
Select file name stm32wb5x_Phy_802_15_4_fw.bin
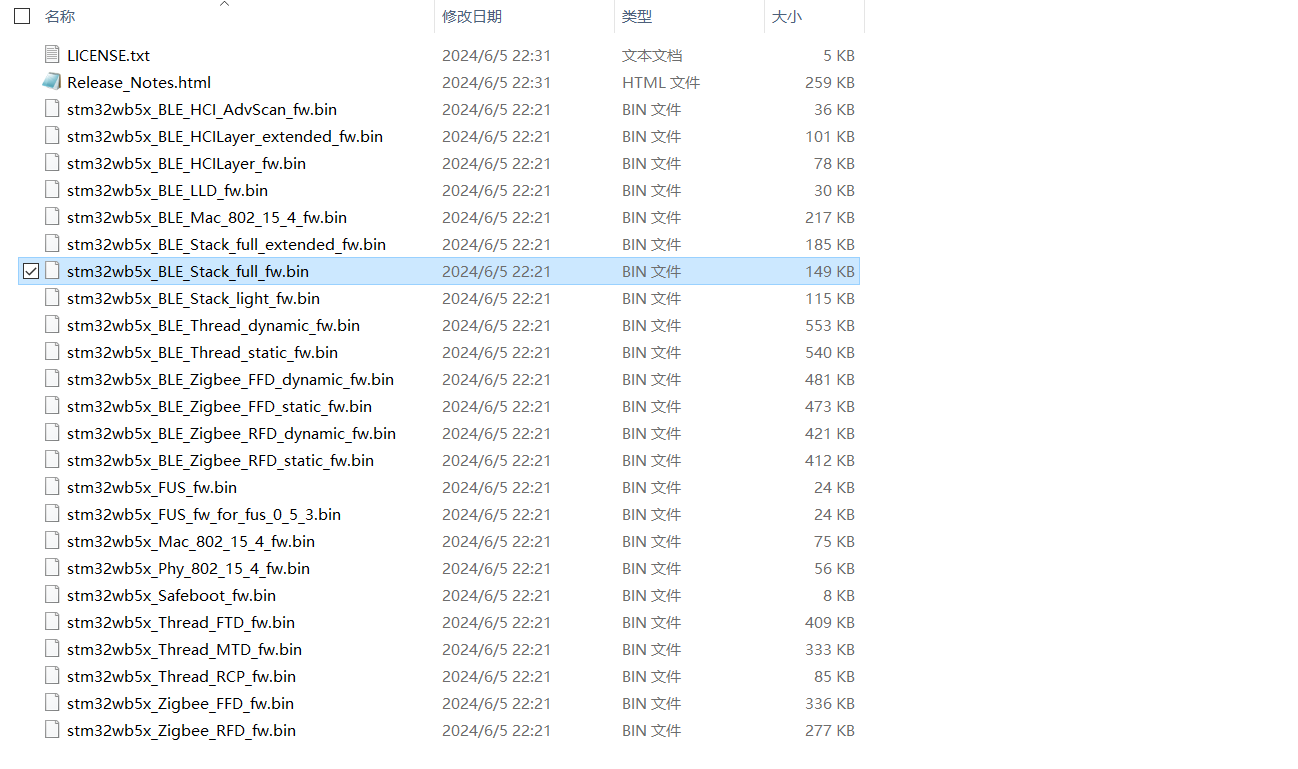[188, 569]
